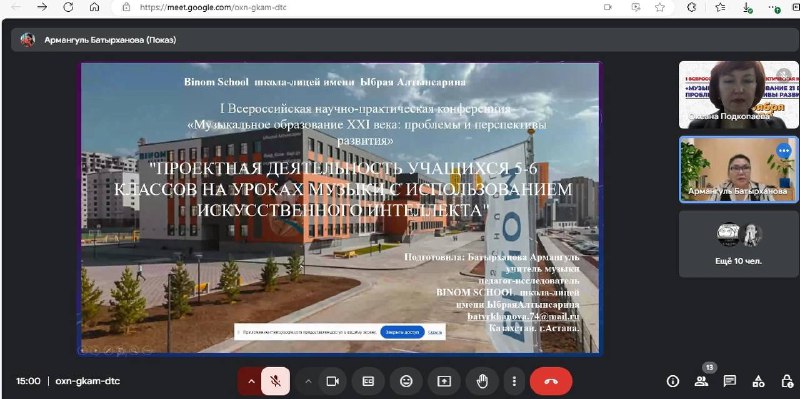Click the browser address bar URL
Screen dimensions: 800x399
click(x=213, y=7)
